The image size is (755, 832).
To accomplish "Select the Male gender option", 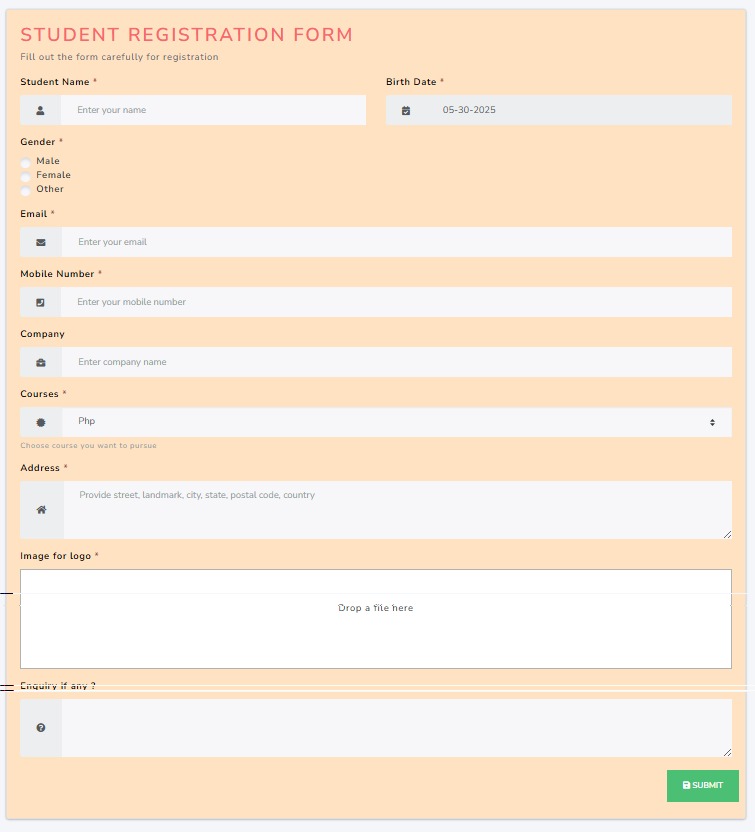I will point(26,162).
